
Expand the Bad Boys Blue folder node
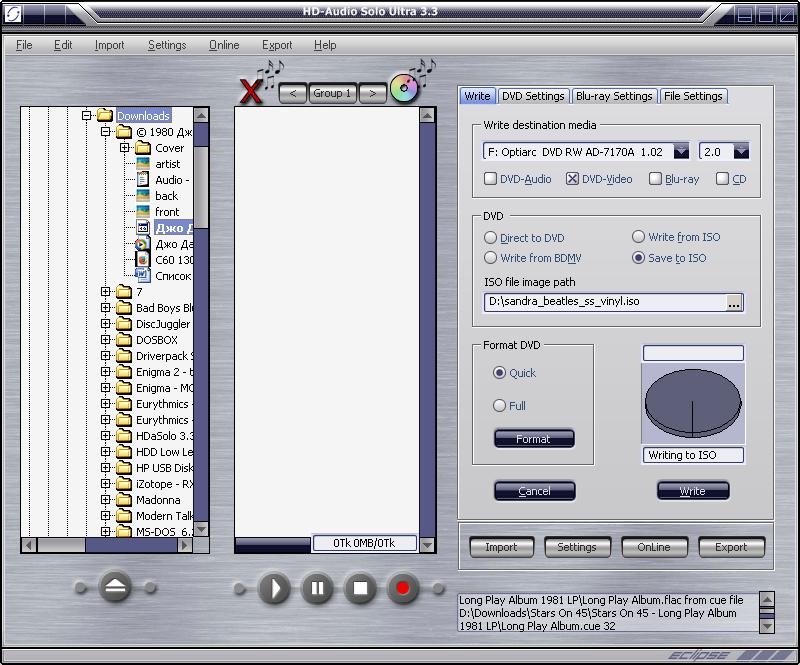106,308
